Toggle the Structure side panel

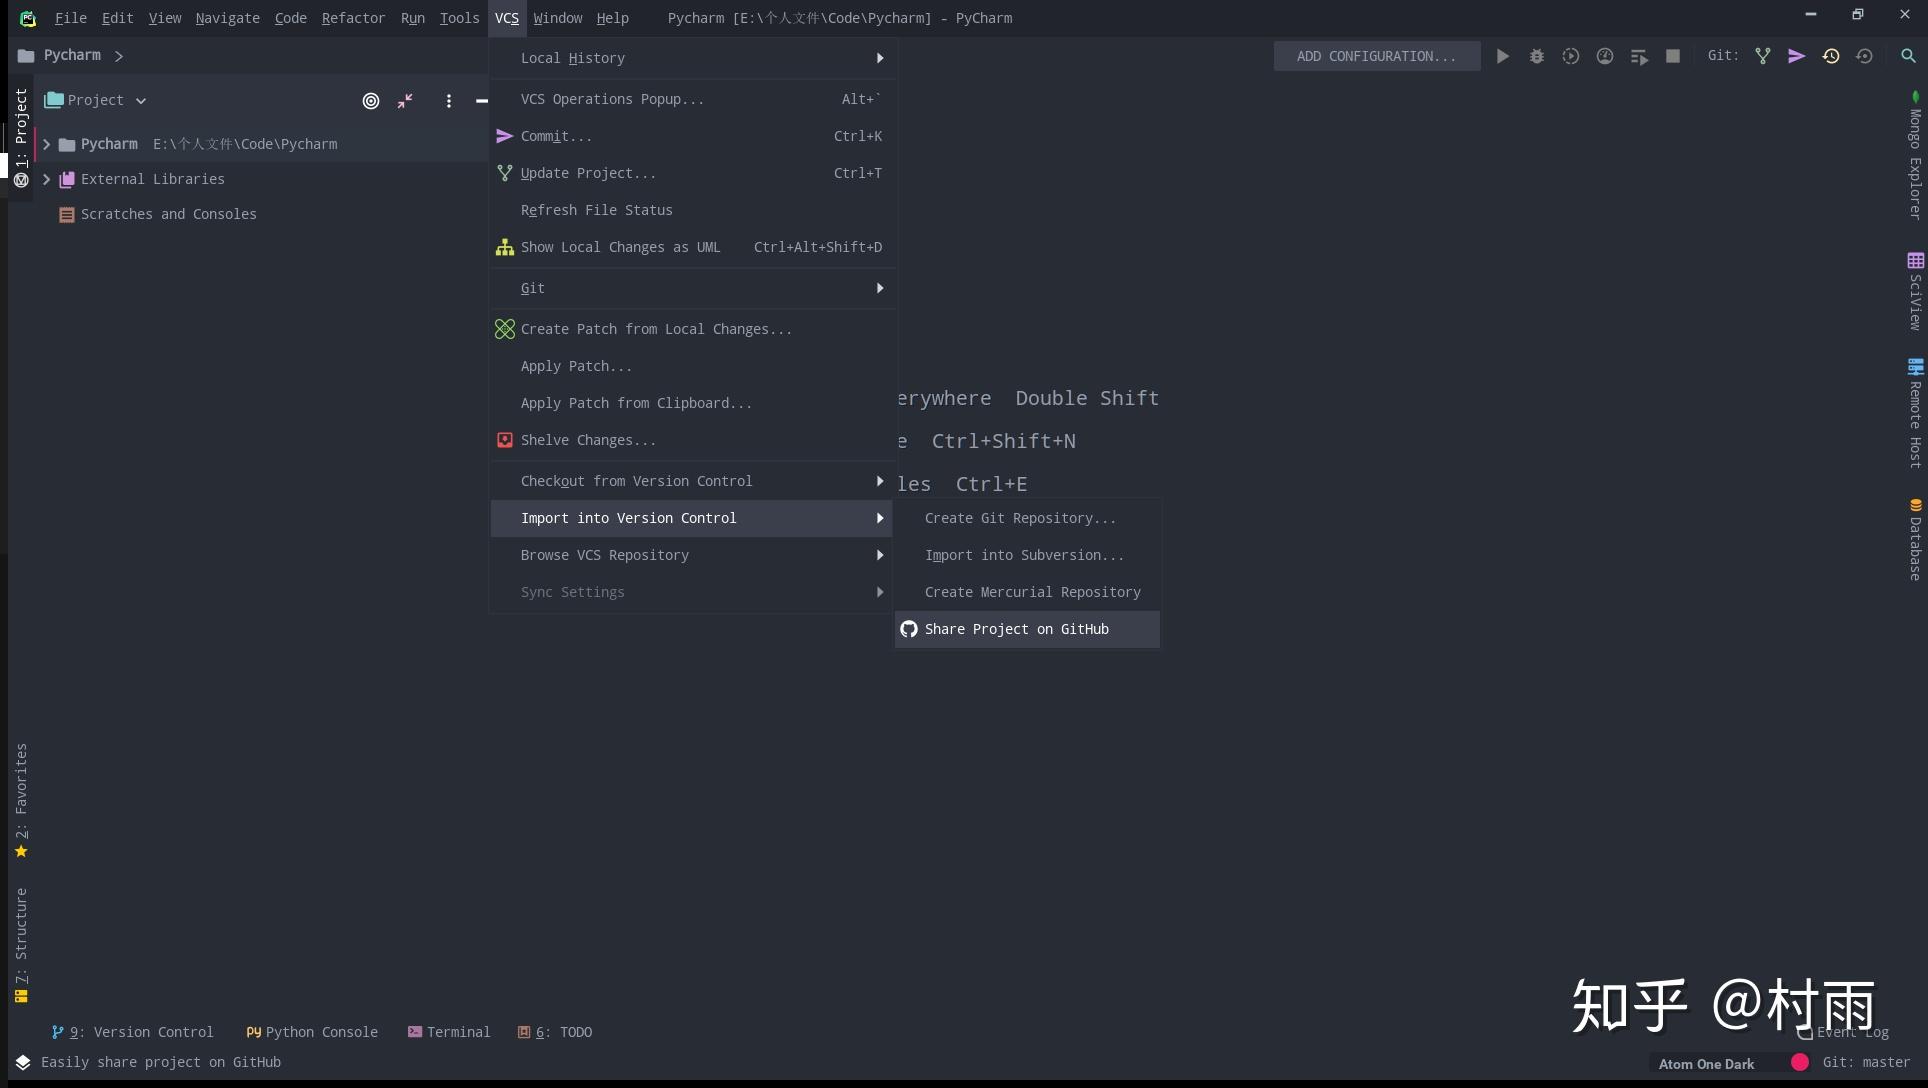coord(21,945)
